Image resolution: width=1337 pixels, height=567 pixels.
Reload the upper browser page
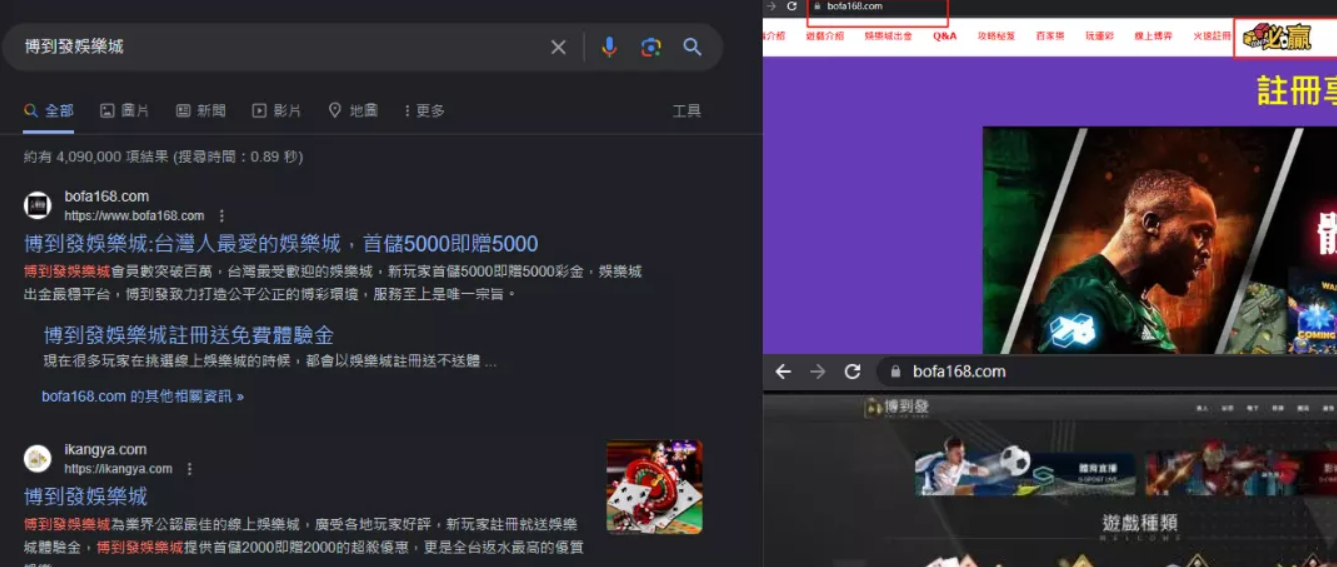pos(792,6)
